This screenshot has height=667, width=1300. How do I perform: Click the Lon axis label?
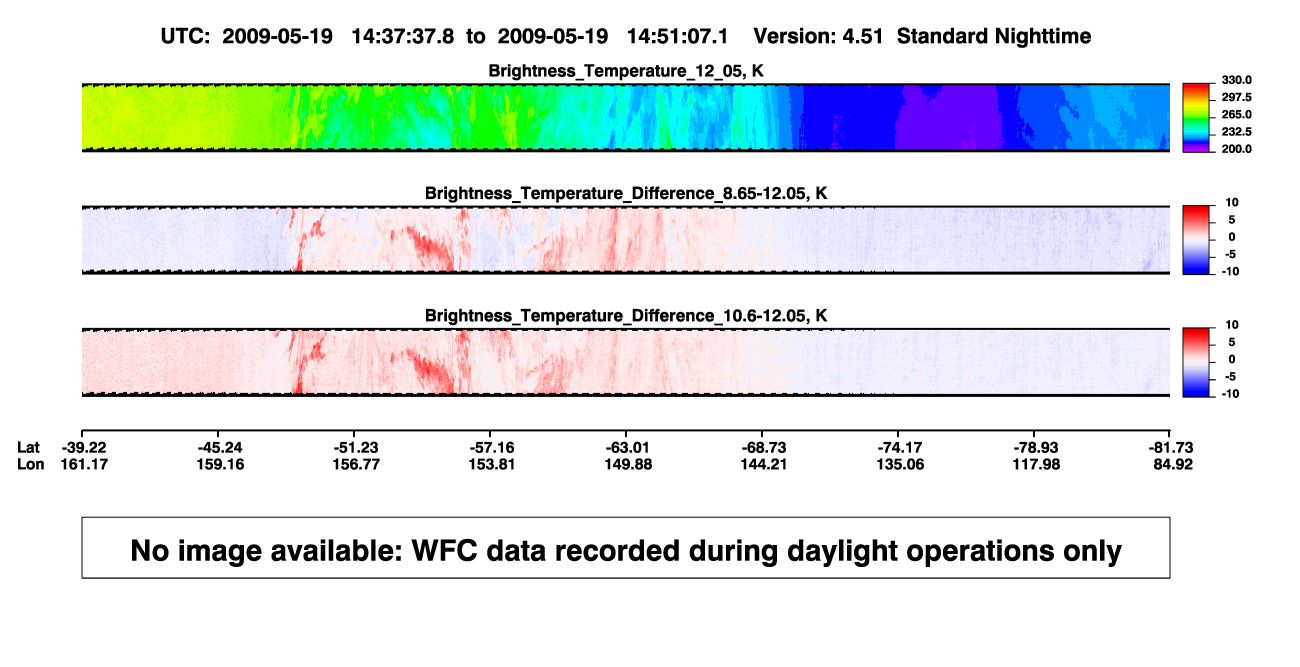click(x=30, y=464)
